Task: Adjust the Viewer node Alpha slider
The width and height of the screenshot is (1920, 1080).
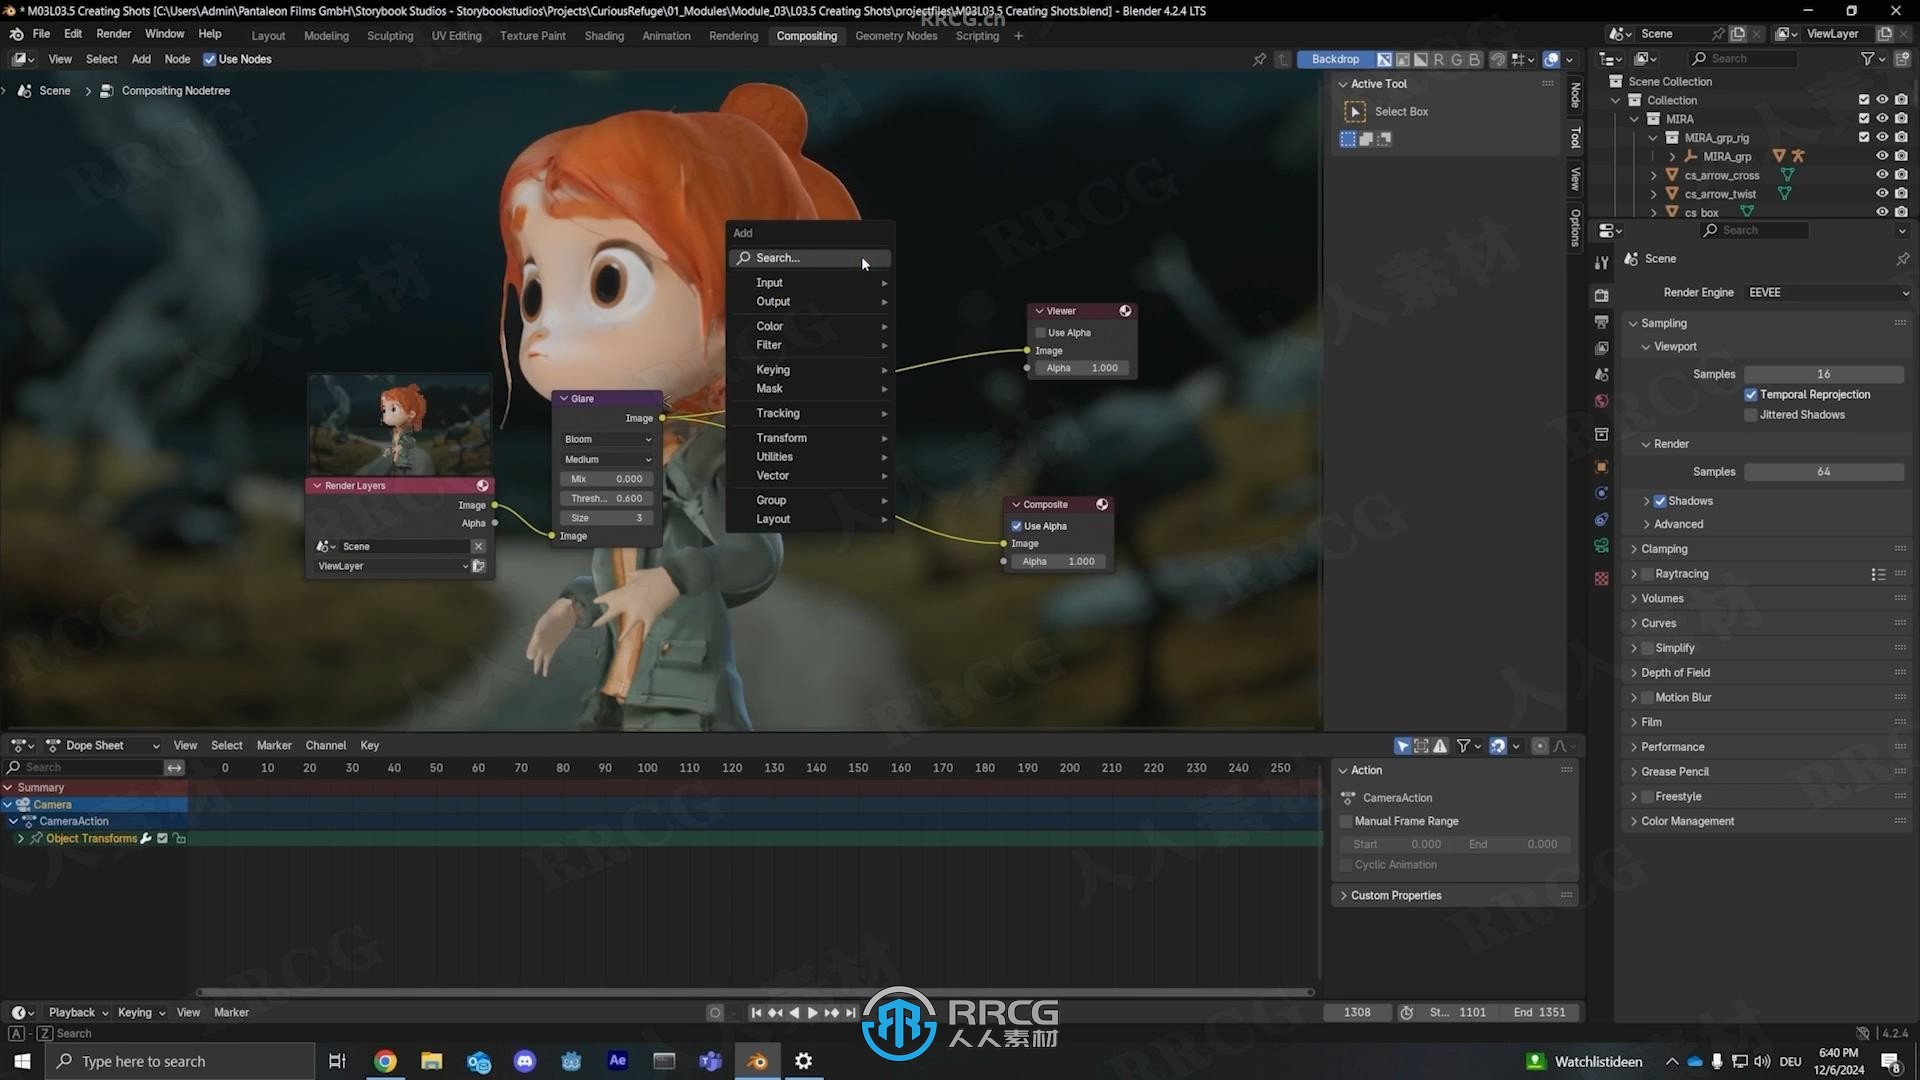Action: tap(1082, 368)
